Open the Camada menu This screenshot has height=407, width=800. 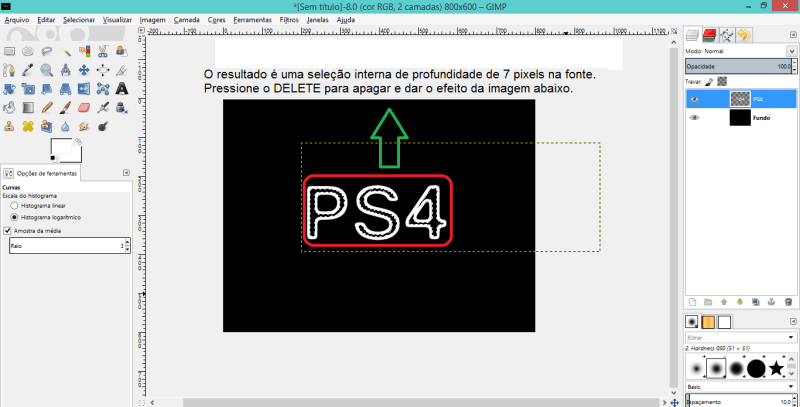pyautogui.click(x=186, y=19)
